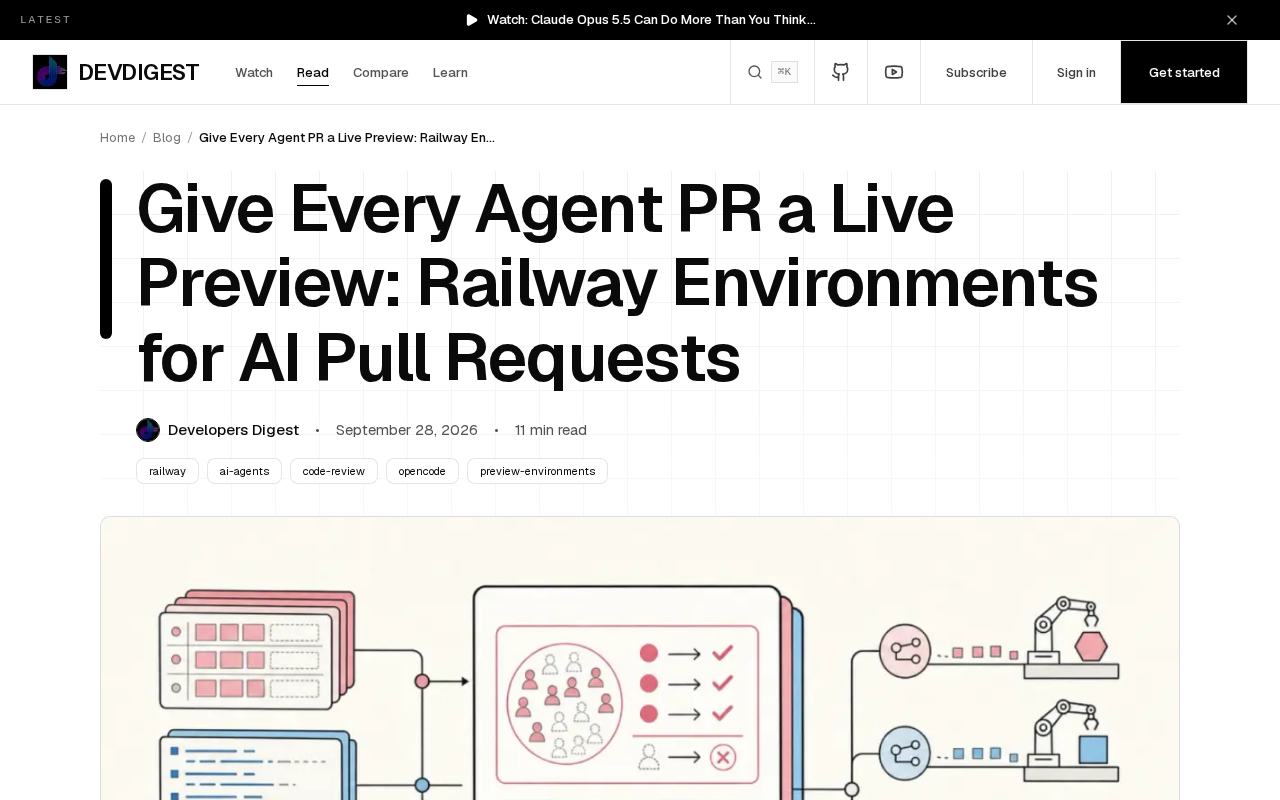
Task: Open the Read menu
Action: point(313,72)
